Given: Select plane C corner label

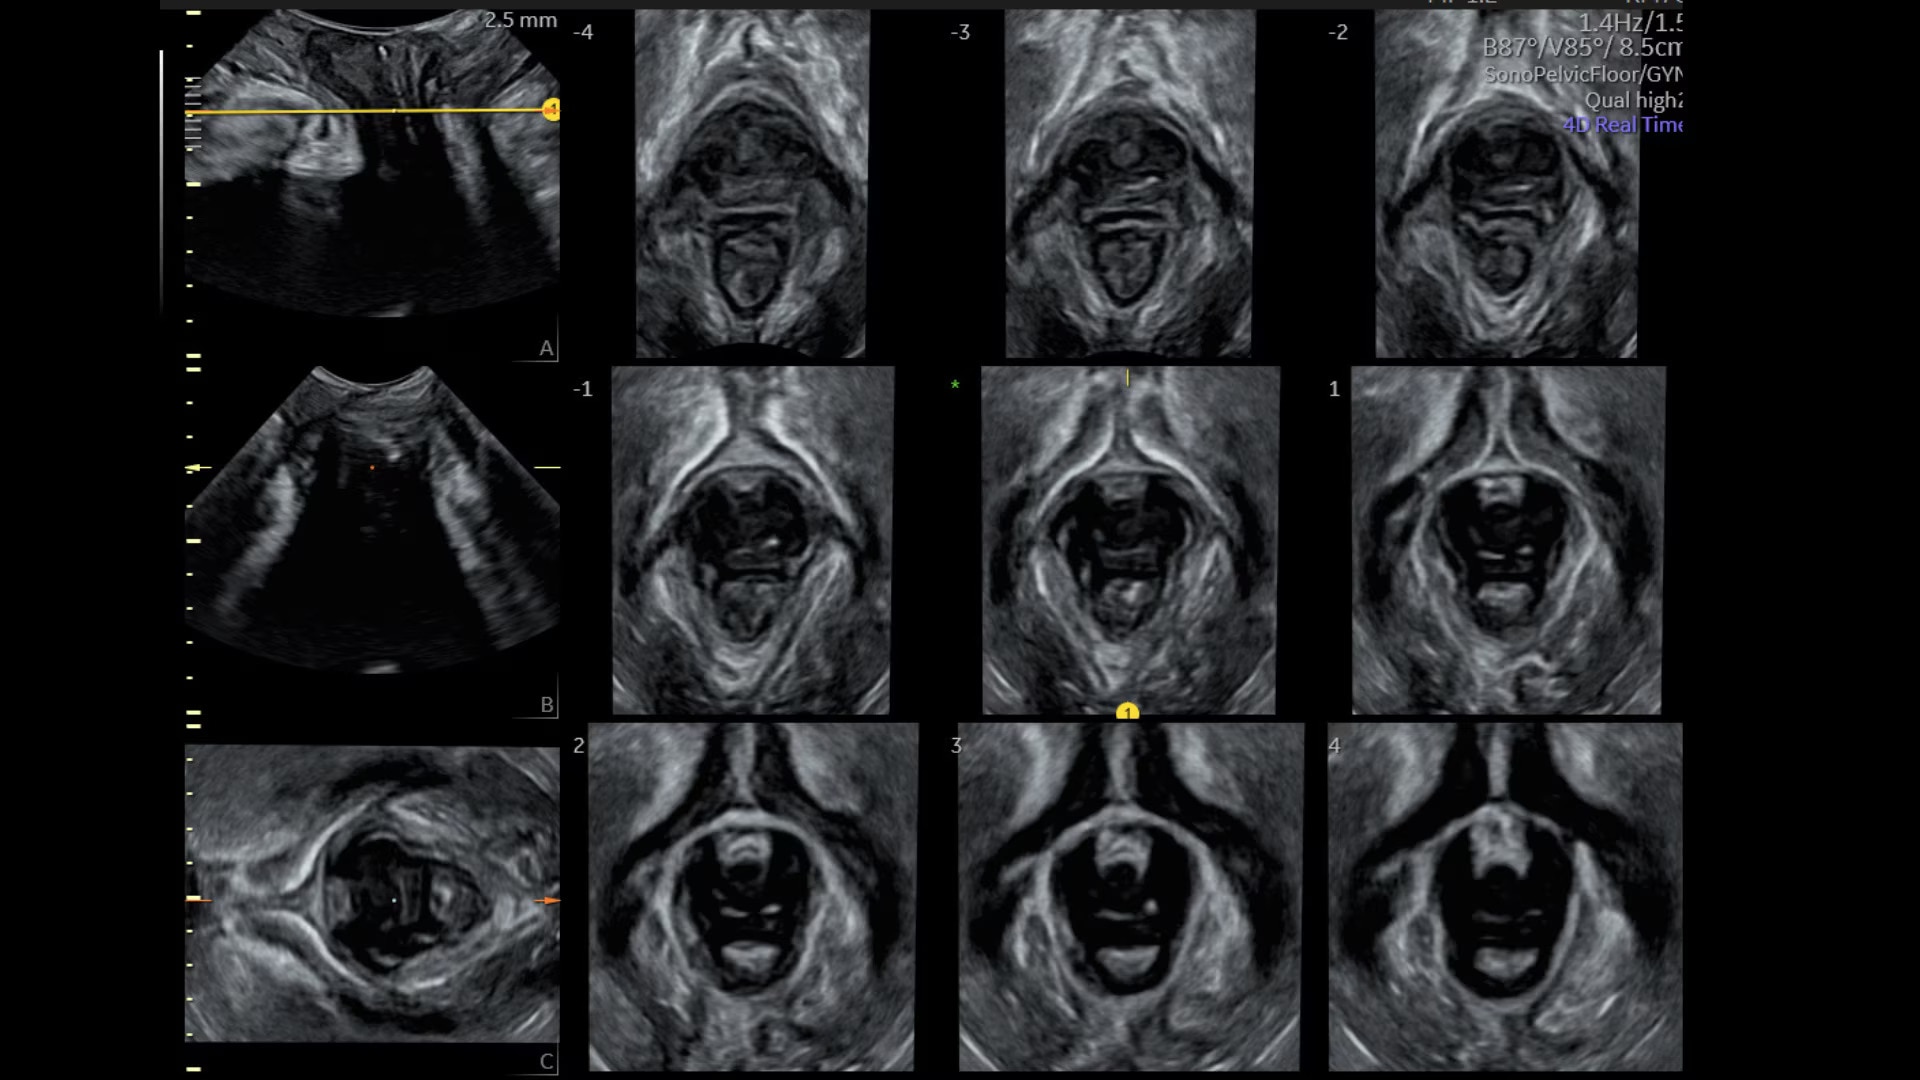Looking at the screenshot, I should coord(546,1061).
